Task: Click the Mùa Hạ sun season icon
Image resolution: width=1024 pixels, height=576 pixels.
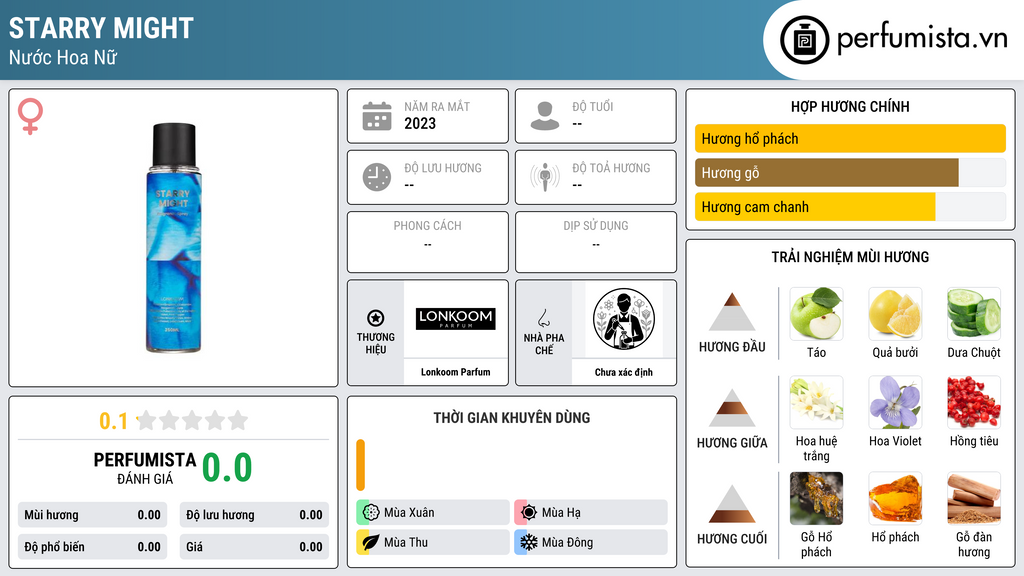Action: (529, 513)
